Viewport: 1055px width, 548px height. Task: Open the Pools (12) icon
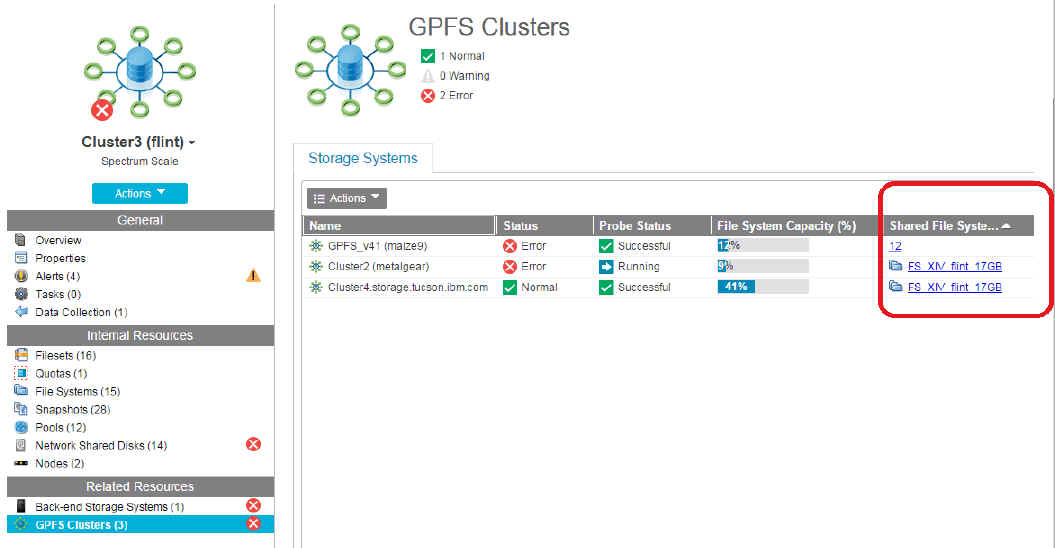[x=21, y=427]
